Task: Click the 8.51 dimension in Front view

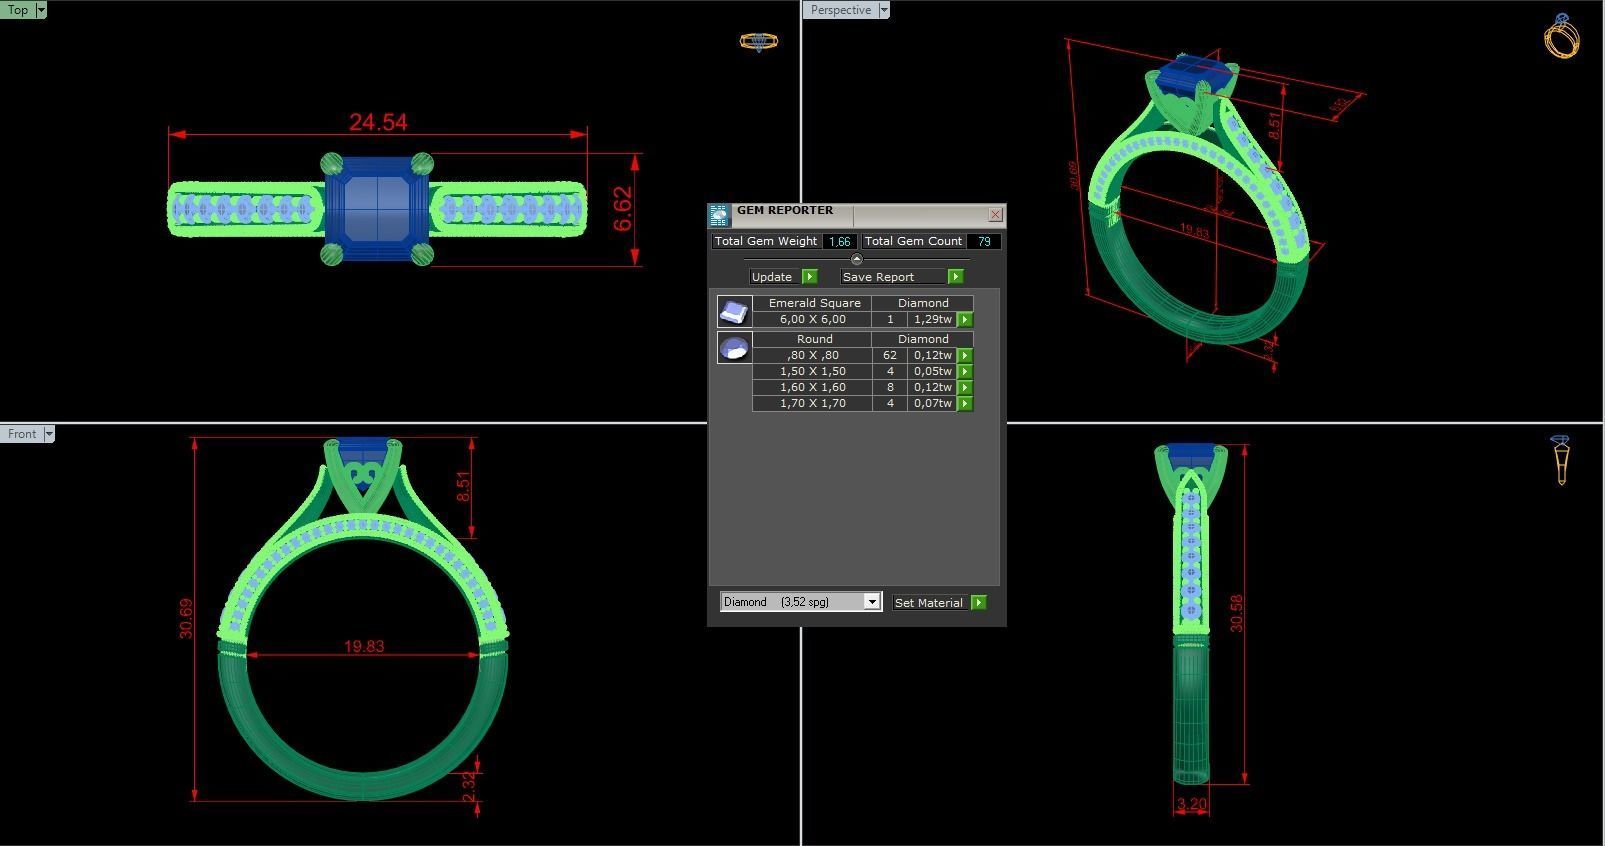Action: (462, 487)
